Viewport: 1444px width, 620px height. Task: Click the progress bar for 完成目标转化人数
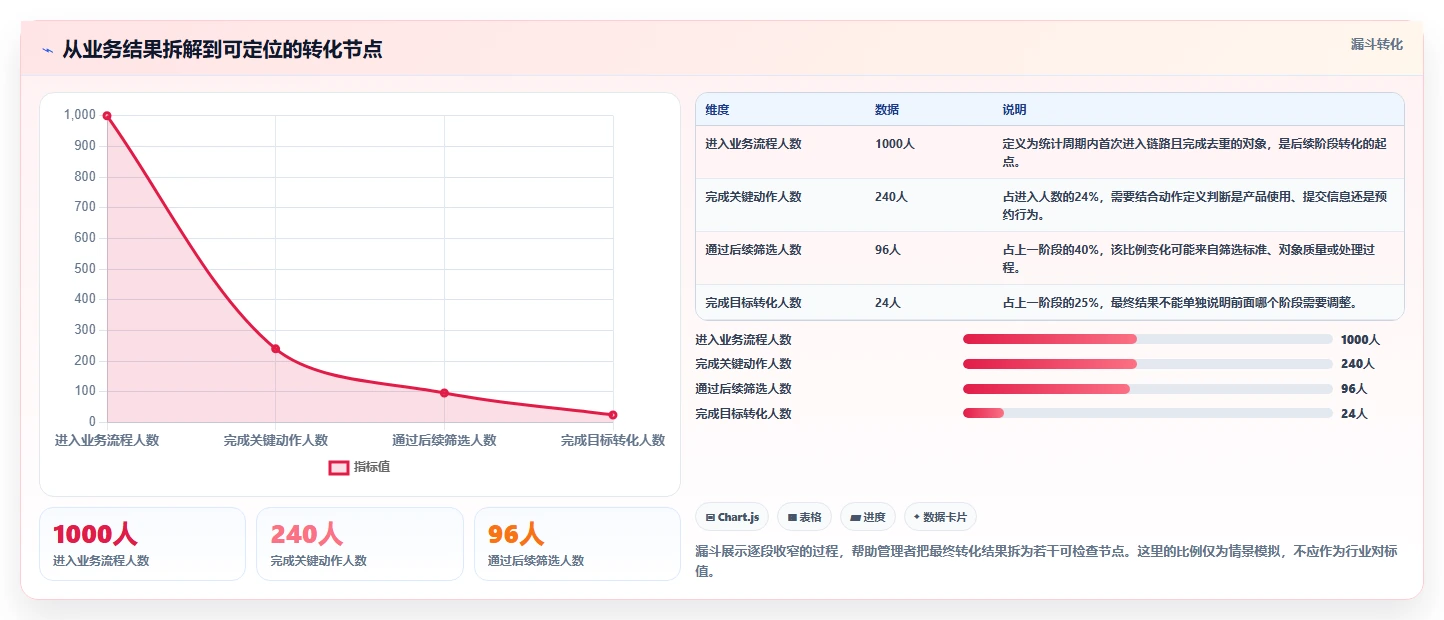point(1147,413)
